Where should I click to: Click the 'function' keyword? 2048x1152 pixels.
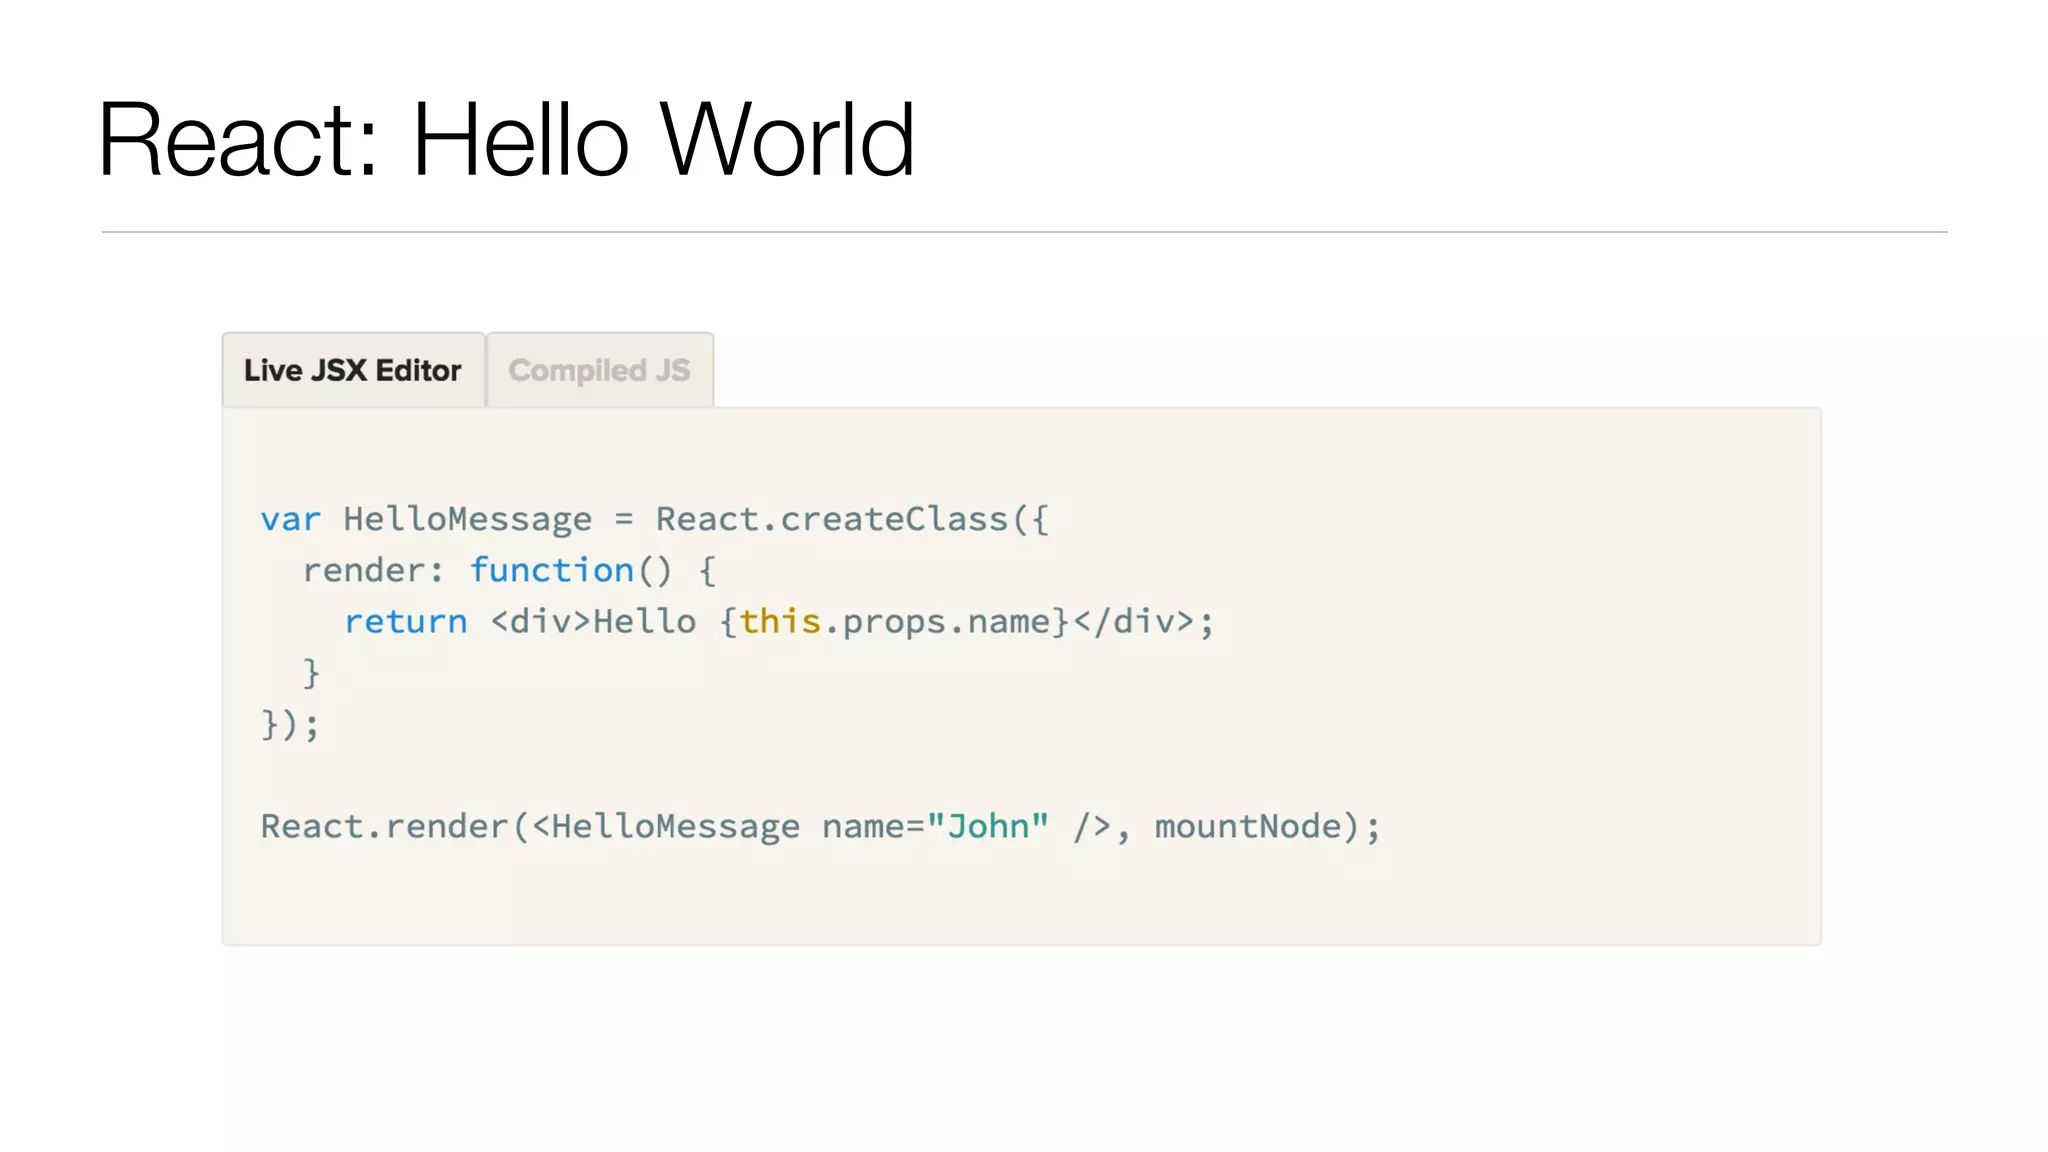(552, 570)
